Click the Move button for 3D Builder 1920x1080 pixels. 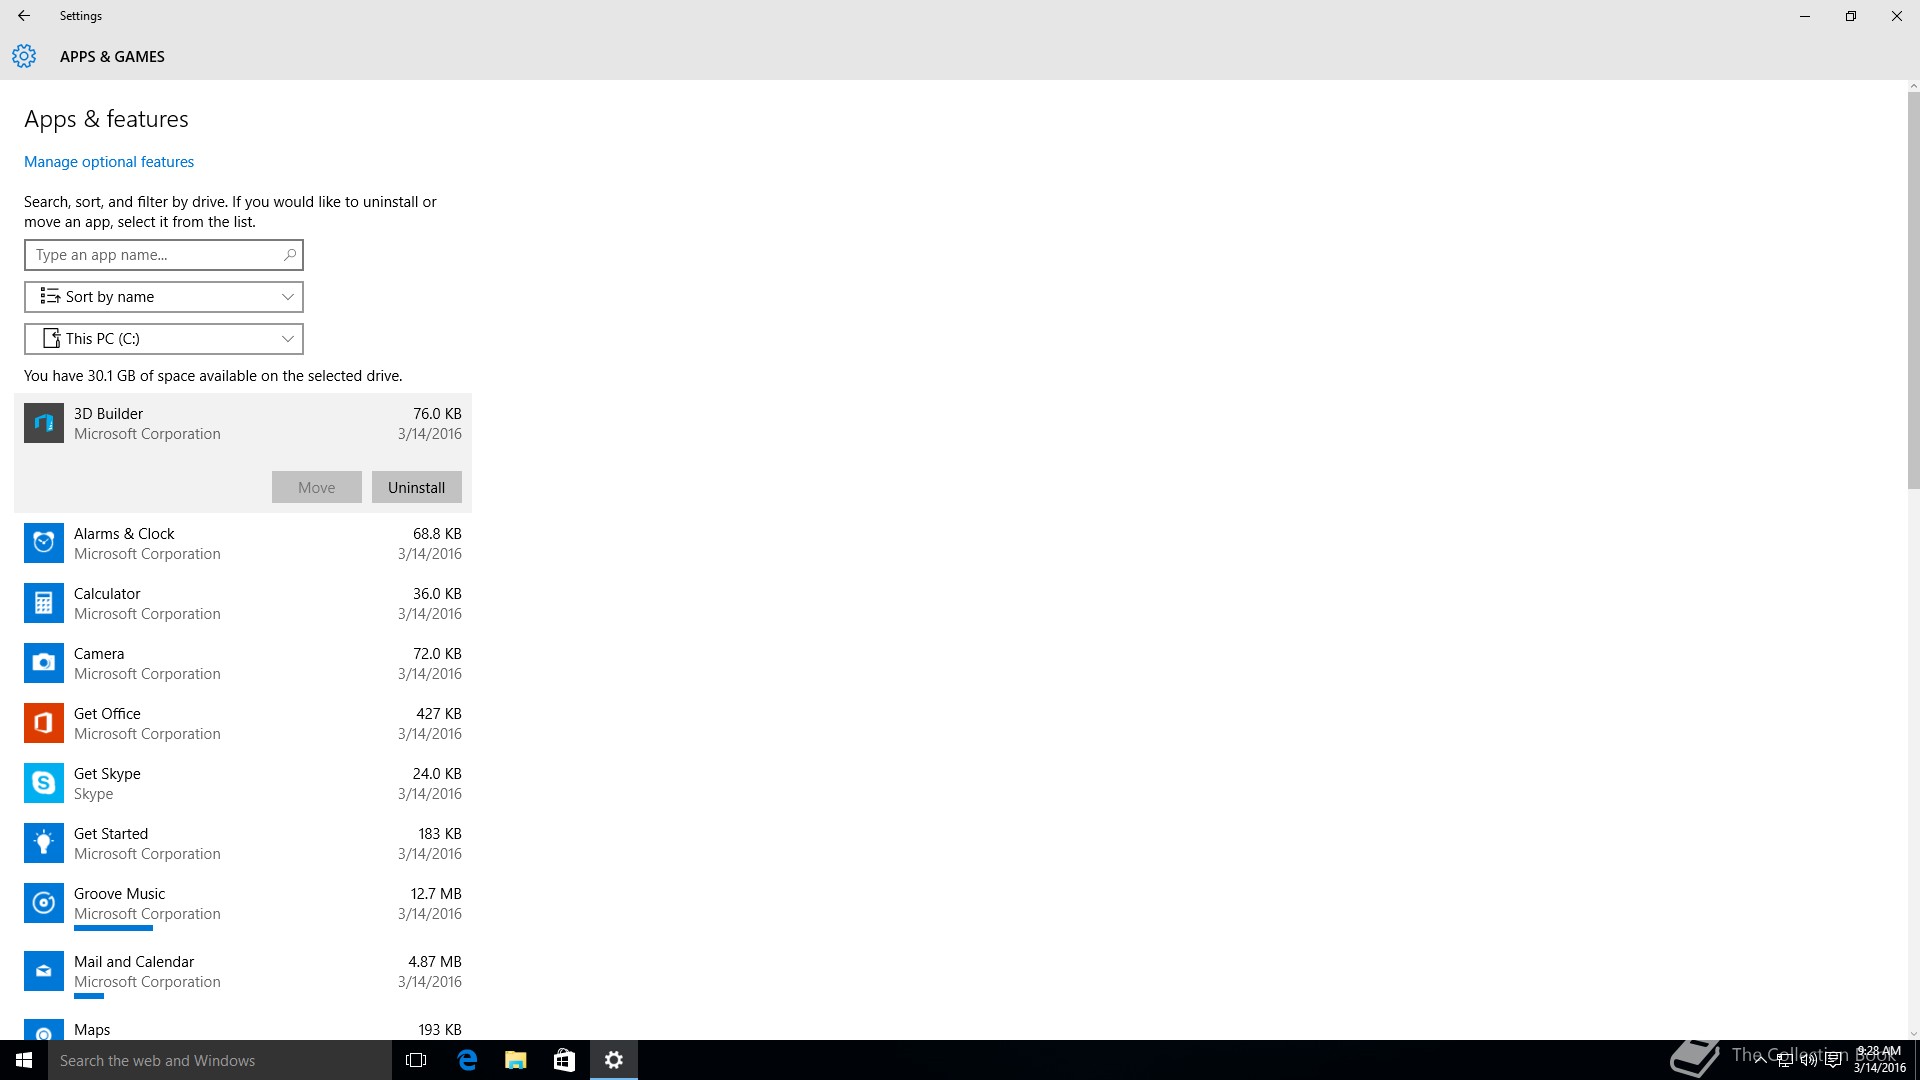click(x=317, y=487)
